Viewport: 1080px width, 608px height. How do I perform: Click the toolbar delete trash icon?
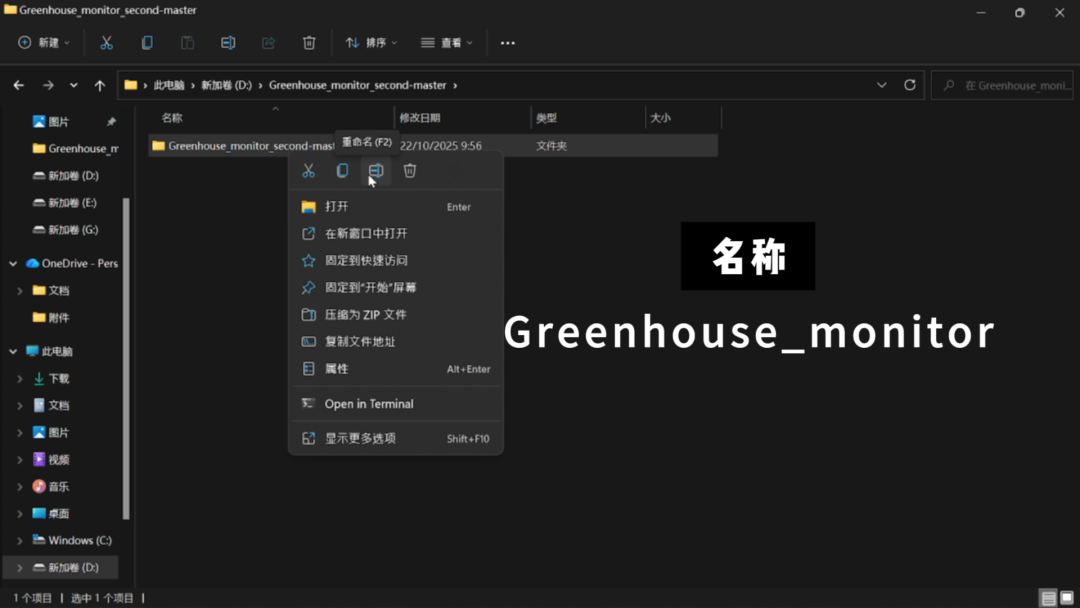point(309,43)
